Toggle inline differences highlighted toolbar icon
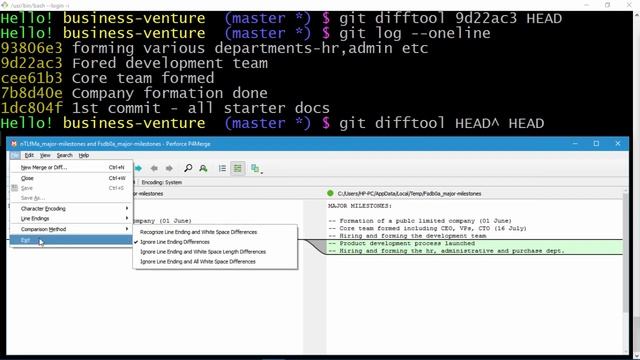Viewport: 640px width, 360px height. point(238,168)
